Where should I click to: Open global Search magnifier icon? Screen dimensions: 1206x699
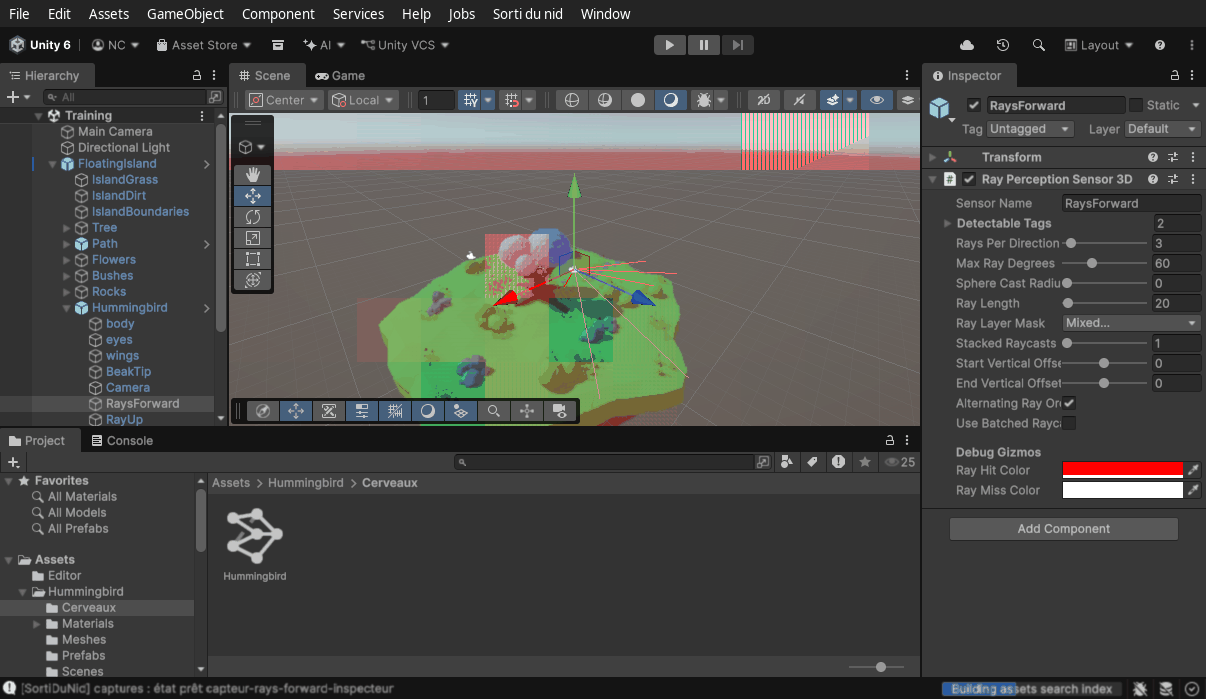tap(1039, 45)
